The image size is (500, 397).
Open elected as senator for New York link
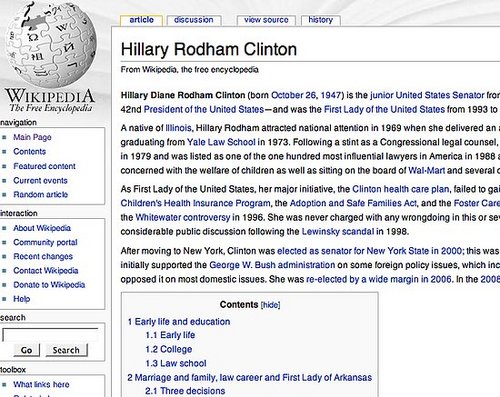[x=369, y=251]
